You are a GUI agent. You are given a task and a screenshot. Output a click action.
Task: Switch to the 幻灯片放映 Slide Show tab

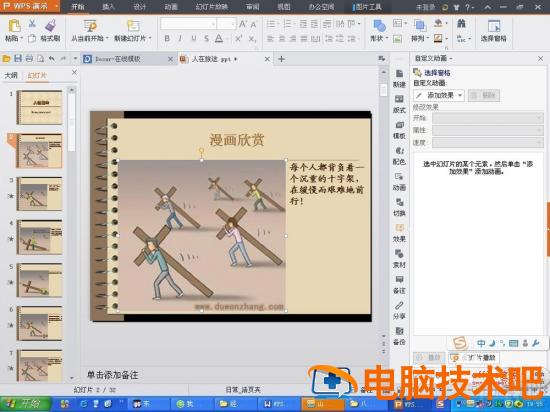(212, 7)
